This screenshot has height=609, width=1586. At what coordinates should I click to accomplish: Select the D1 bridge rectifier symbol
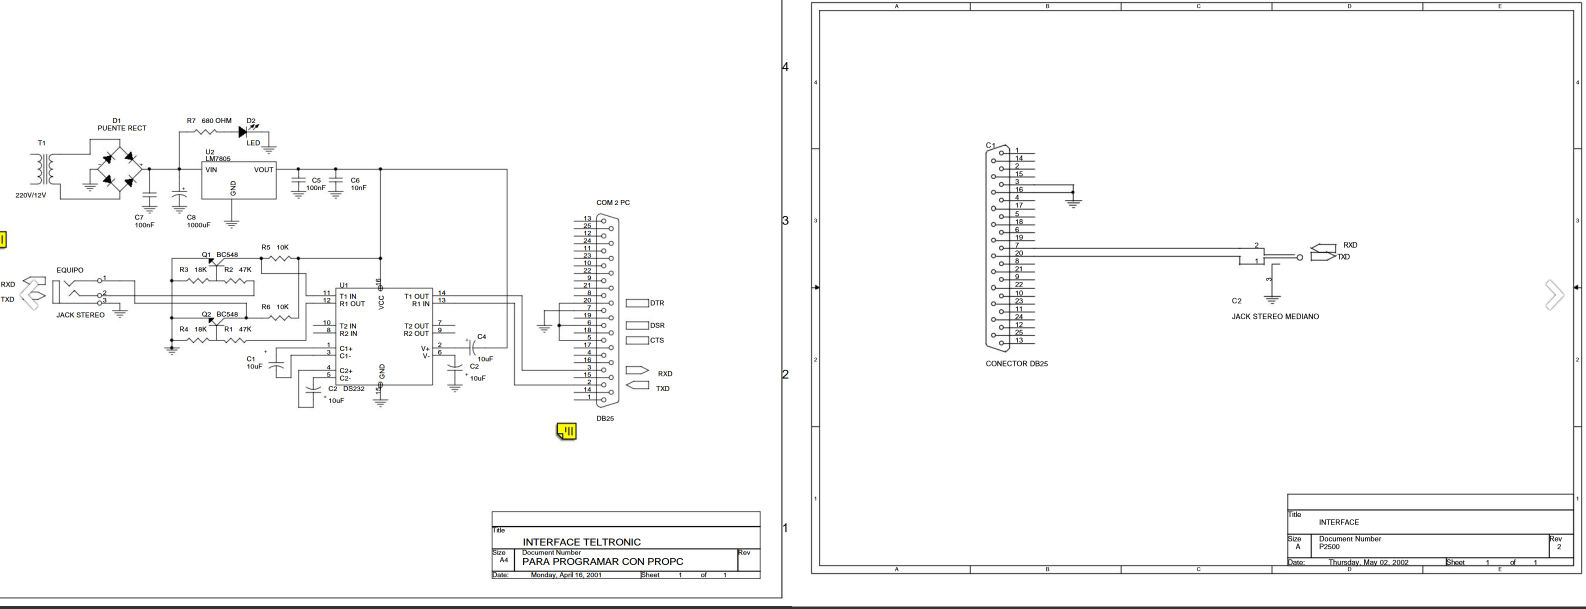pos(119,169)
